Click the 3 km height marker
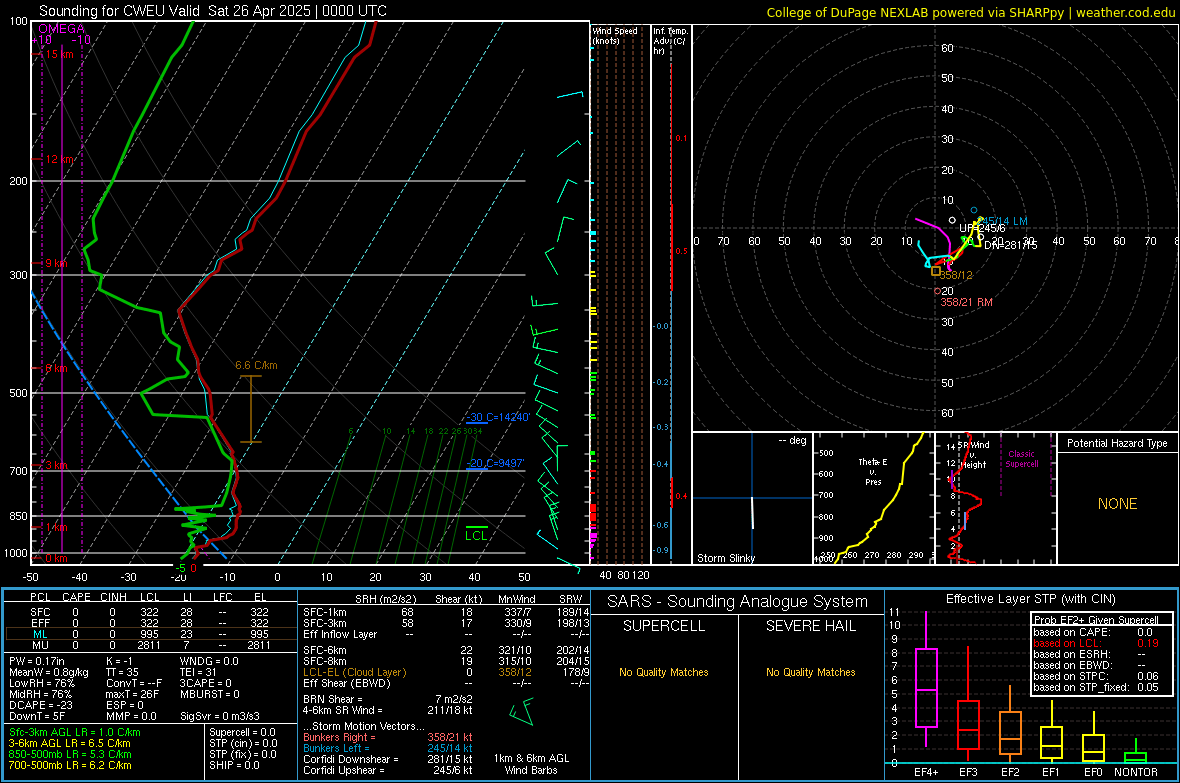 coord(57,465)
